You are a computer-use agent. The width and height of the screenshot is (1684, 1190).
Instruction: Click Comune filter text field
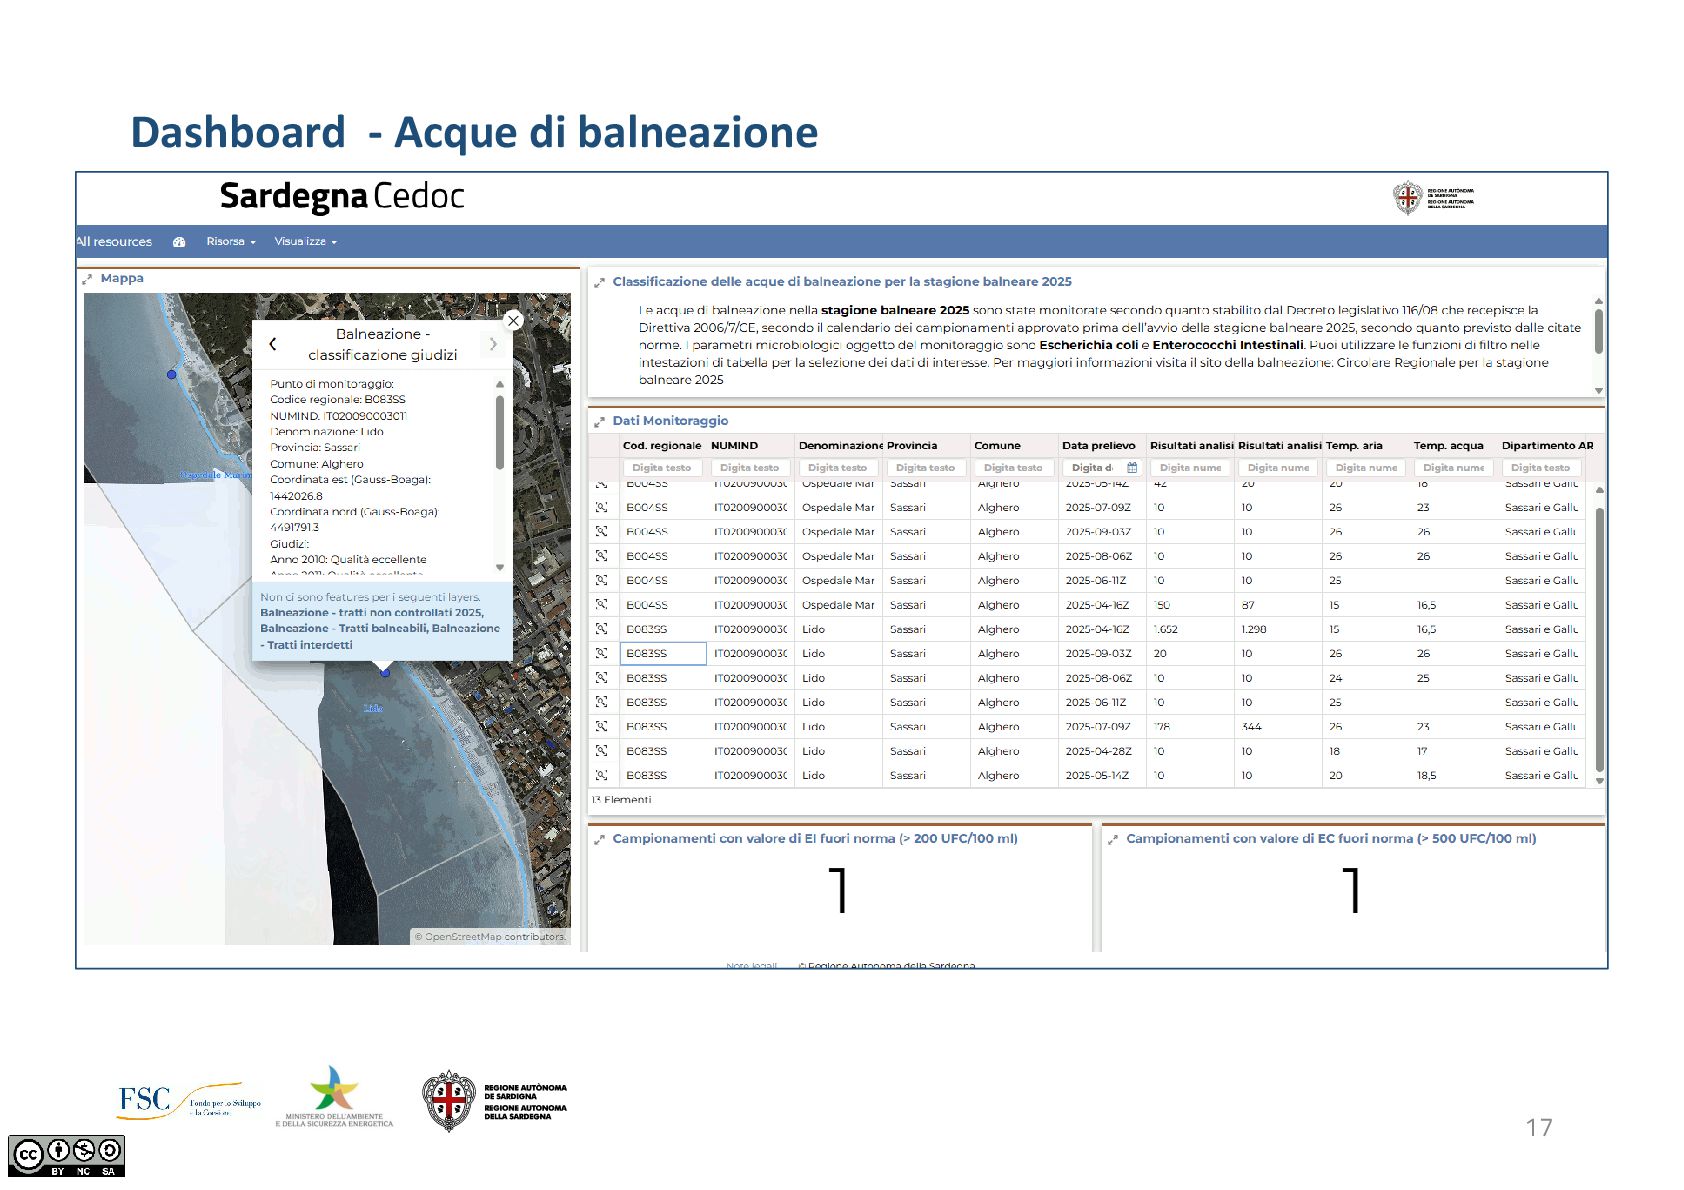pyautogui.click(x=1014, y=467)
